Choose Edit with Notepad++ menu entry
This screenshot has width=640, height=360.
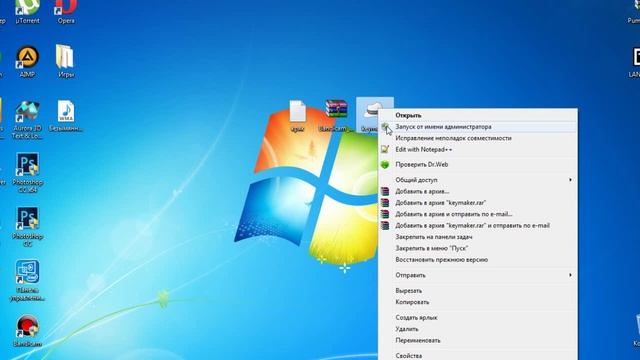pyautogui.click(x=478, y=149)
